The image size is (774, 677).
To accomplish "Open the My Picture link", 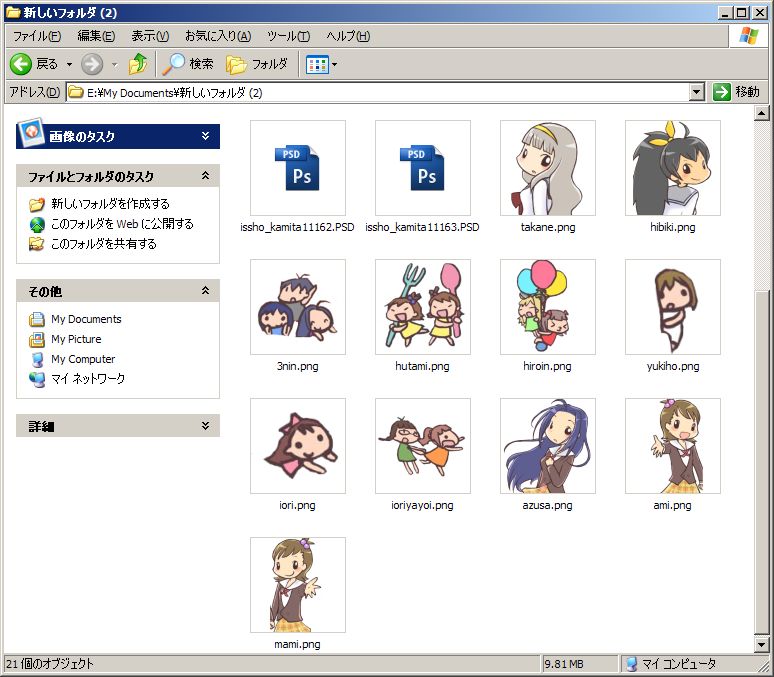I will pyautogui.click(x=76, y=339).
